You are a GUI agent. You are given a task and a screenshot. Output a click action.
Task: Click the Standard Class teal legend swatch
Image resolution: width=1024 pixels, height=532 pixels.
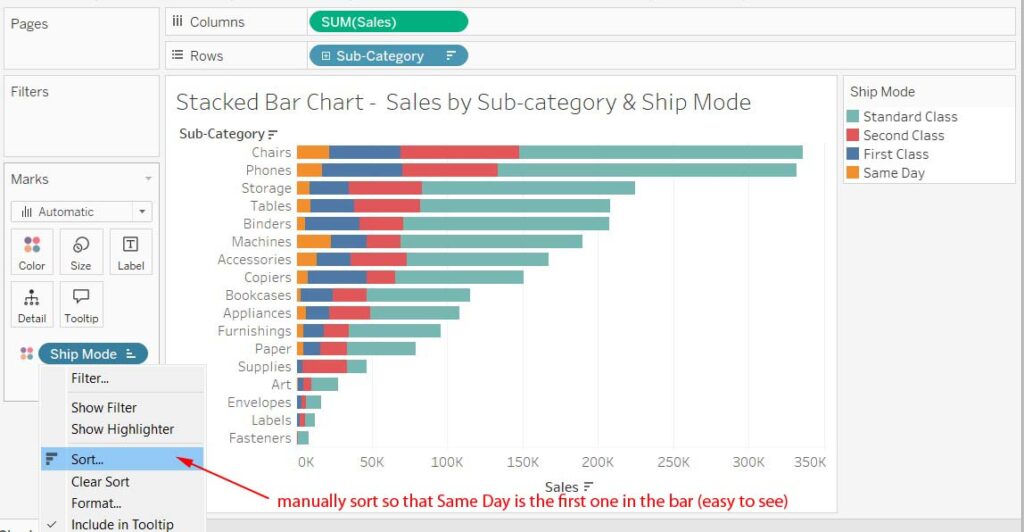pyautogui.click(x=853, y=116)
